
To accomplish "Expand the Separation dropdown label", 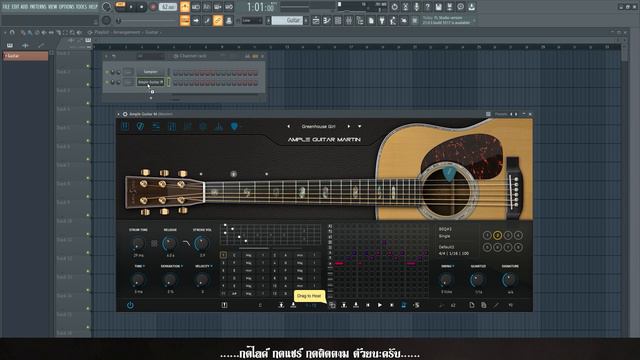I will [171, 266].
